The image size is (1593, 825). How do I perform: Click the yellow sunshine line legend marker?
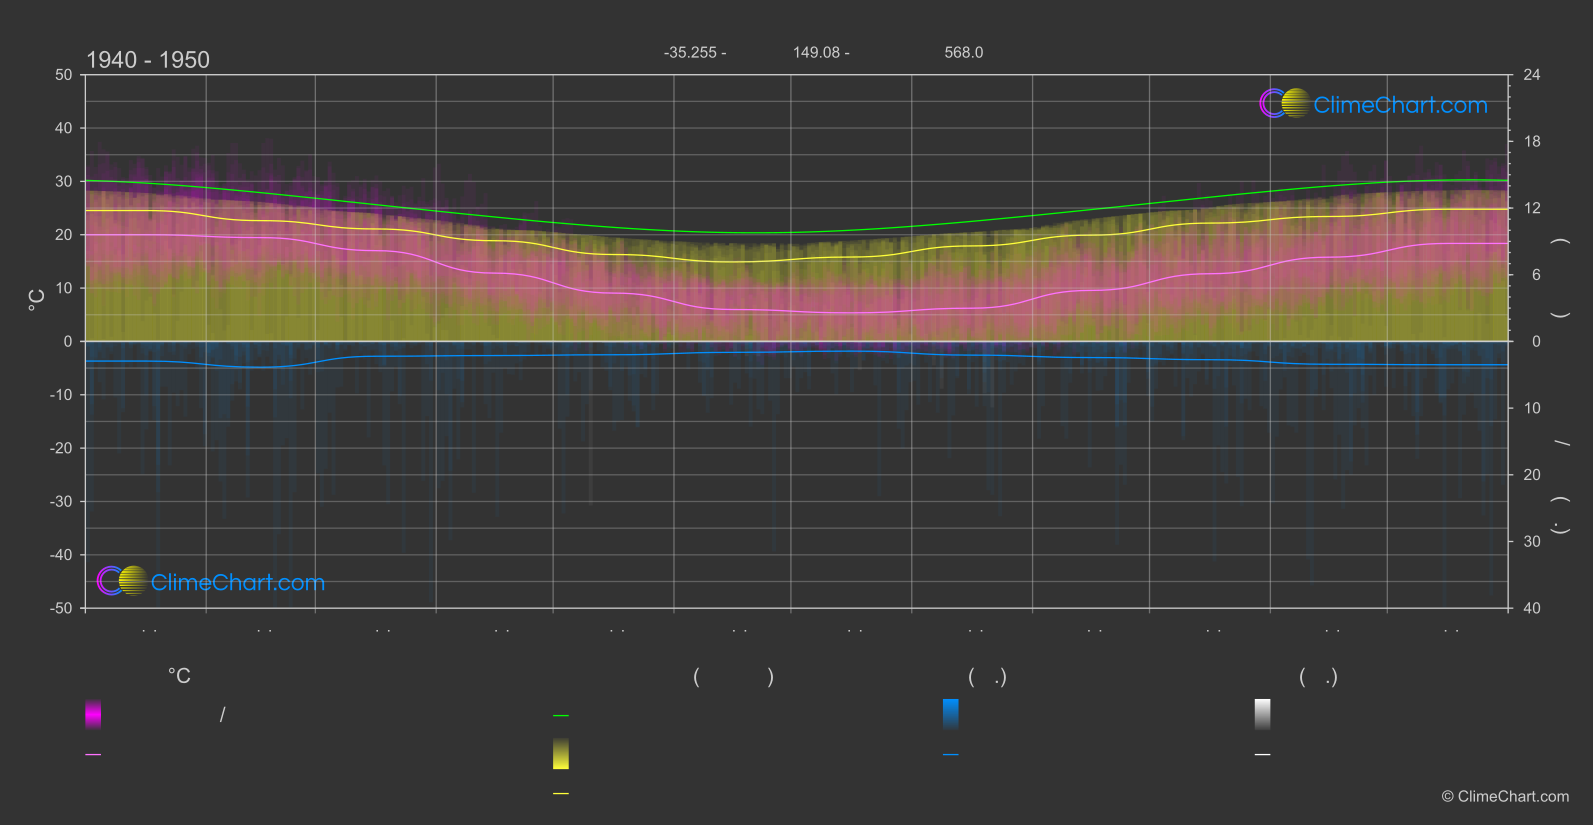561,794
